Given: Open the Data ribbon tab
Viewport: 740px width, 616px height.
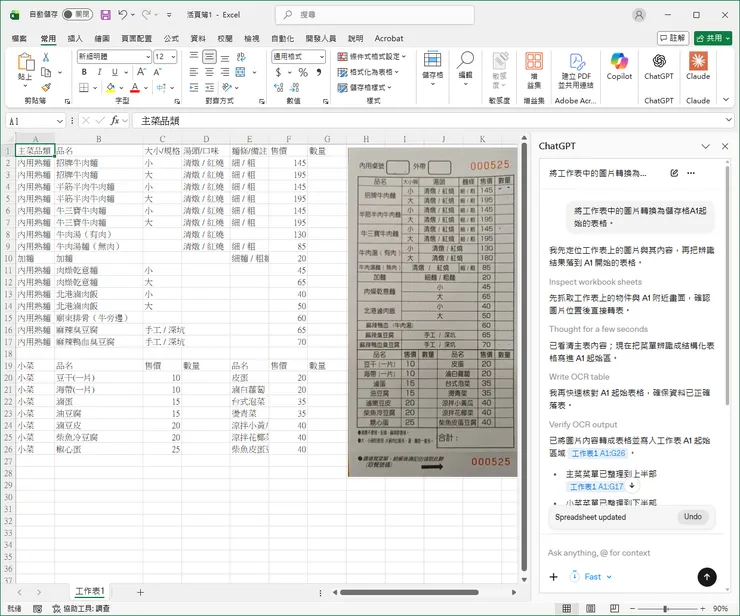Looking at the screenshot, I should pyautogui.click(x=198, y=39).
